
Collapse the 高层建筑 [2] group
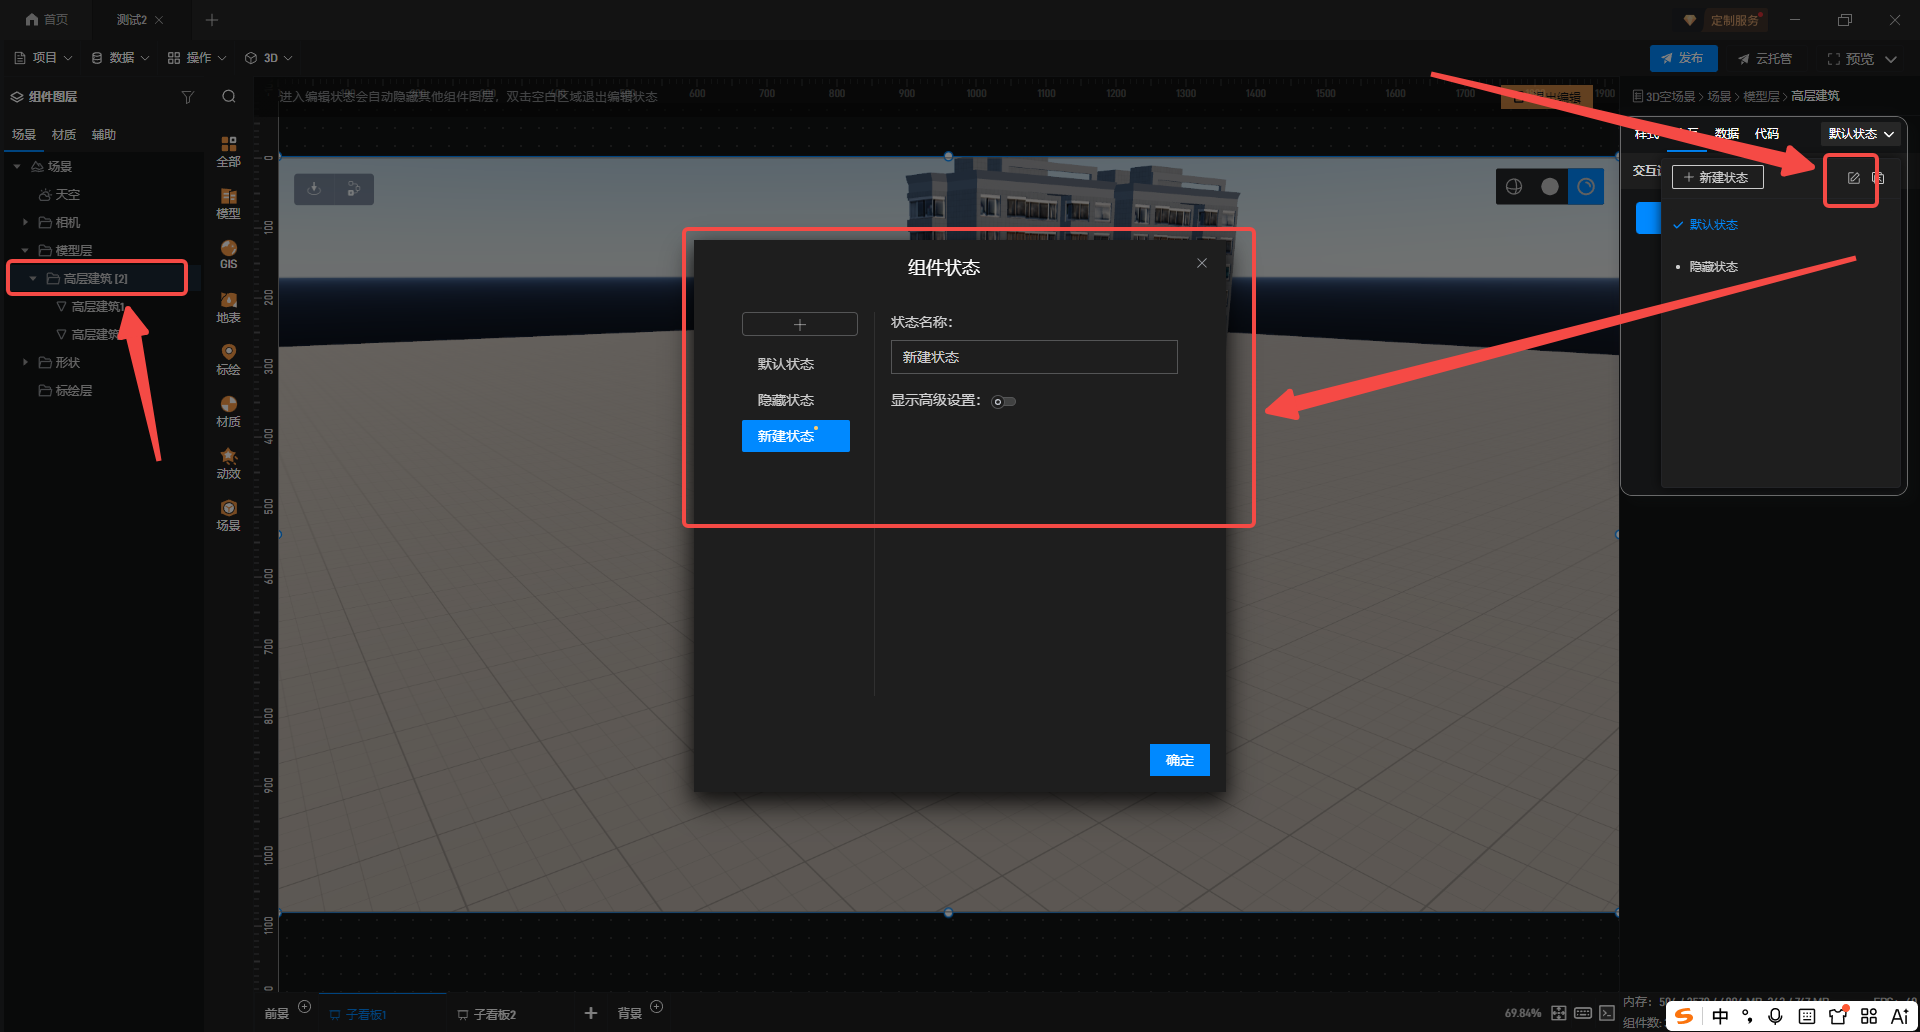33,279
